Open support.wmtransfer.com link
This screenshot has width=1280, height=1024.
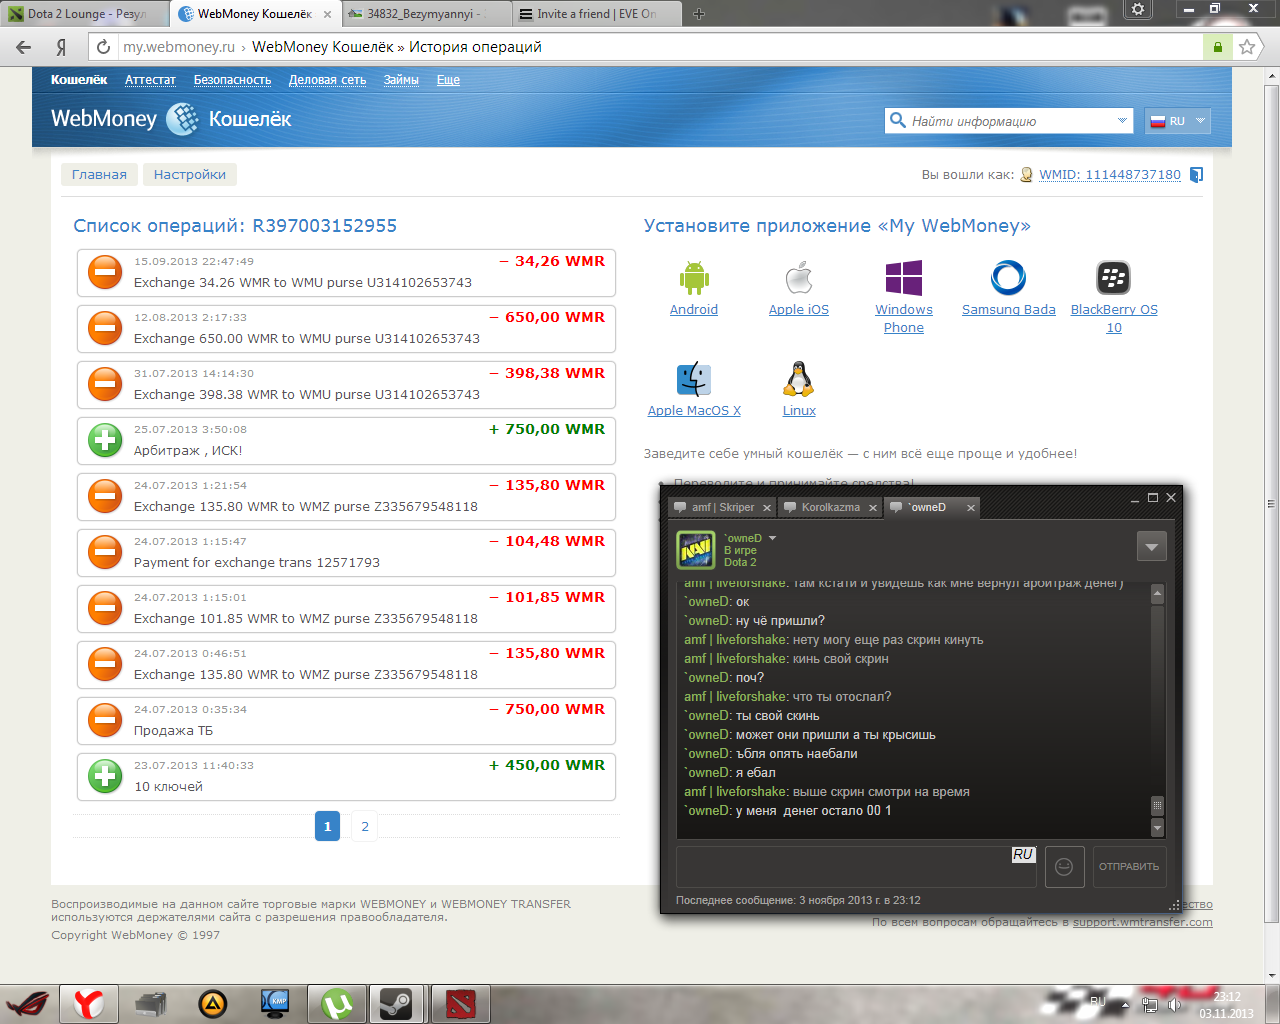tap(1142, 922)
